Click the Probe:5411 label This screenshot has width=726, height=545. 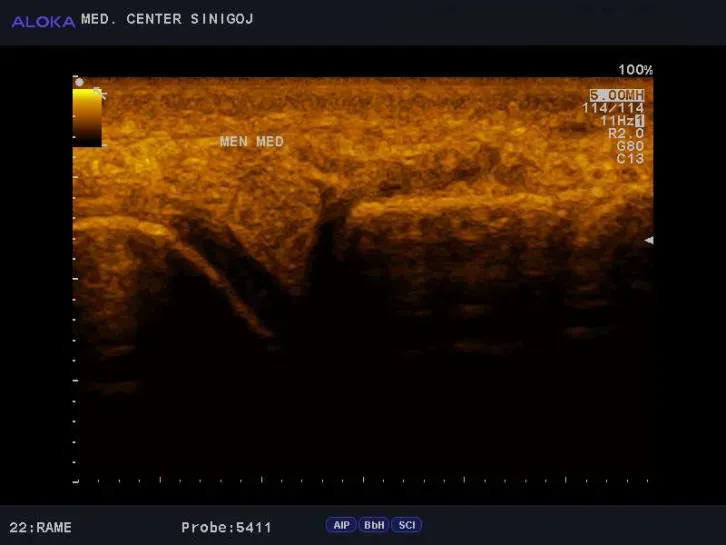226,527
